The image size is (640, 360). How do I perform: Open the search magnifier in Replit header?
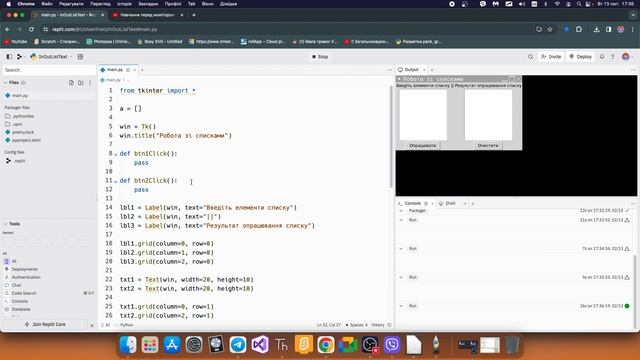click(x=530, y=57)
